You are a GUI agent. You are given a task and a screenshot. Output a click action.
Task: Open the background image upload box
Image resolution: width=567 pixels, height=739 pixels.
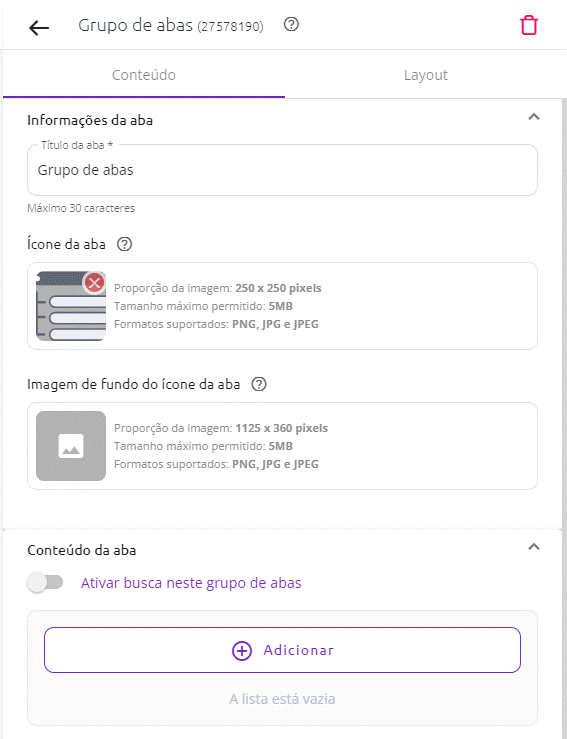282,446
